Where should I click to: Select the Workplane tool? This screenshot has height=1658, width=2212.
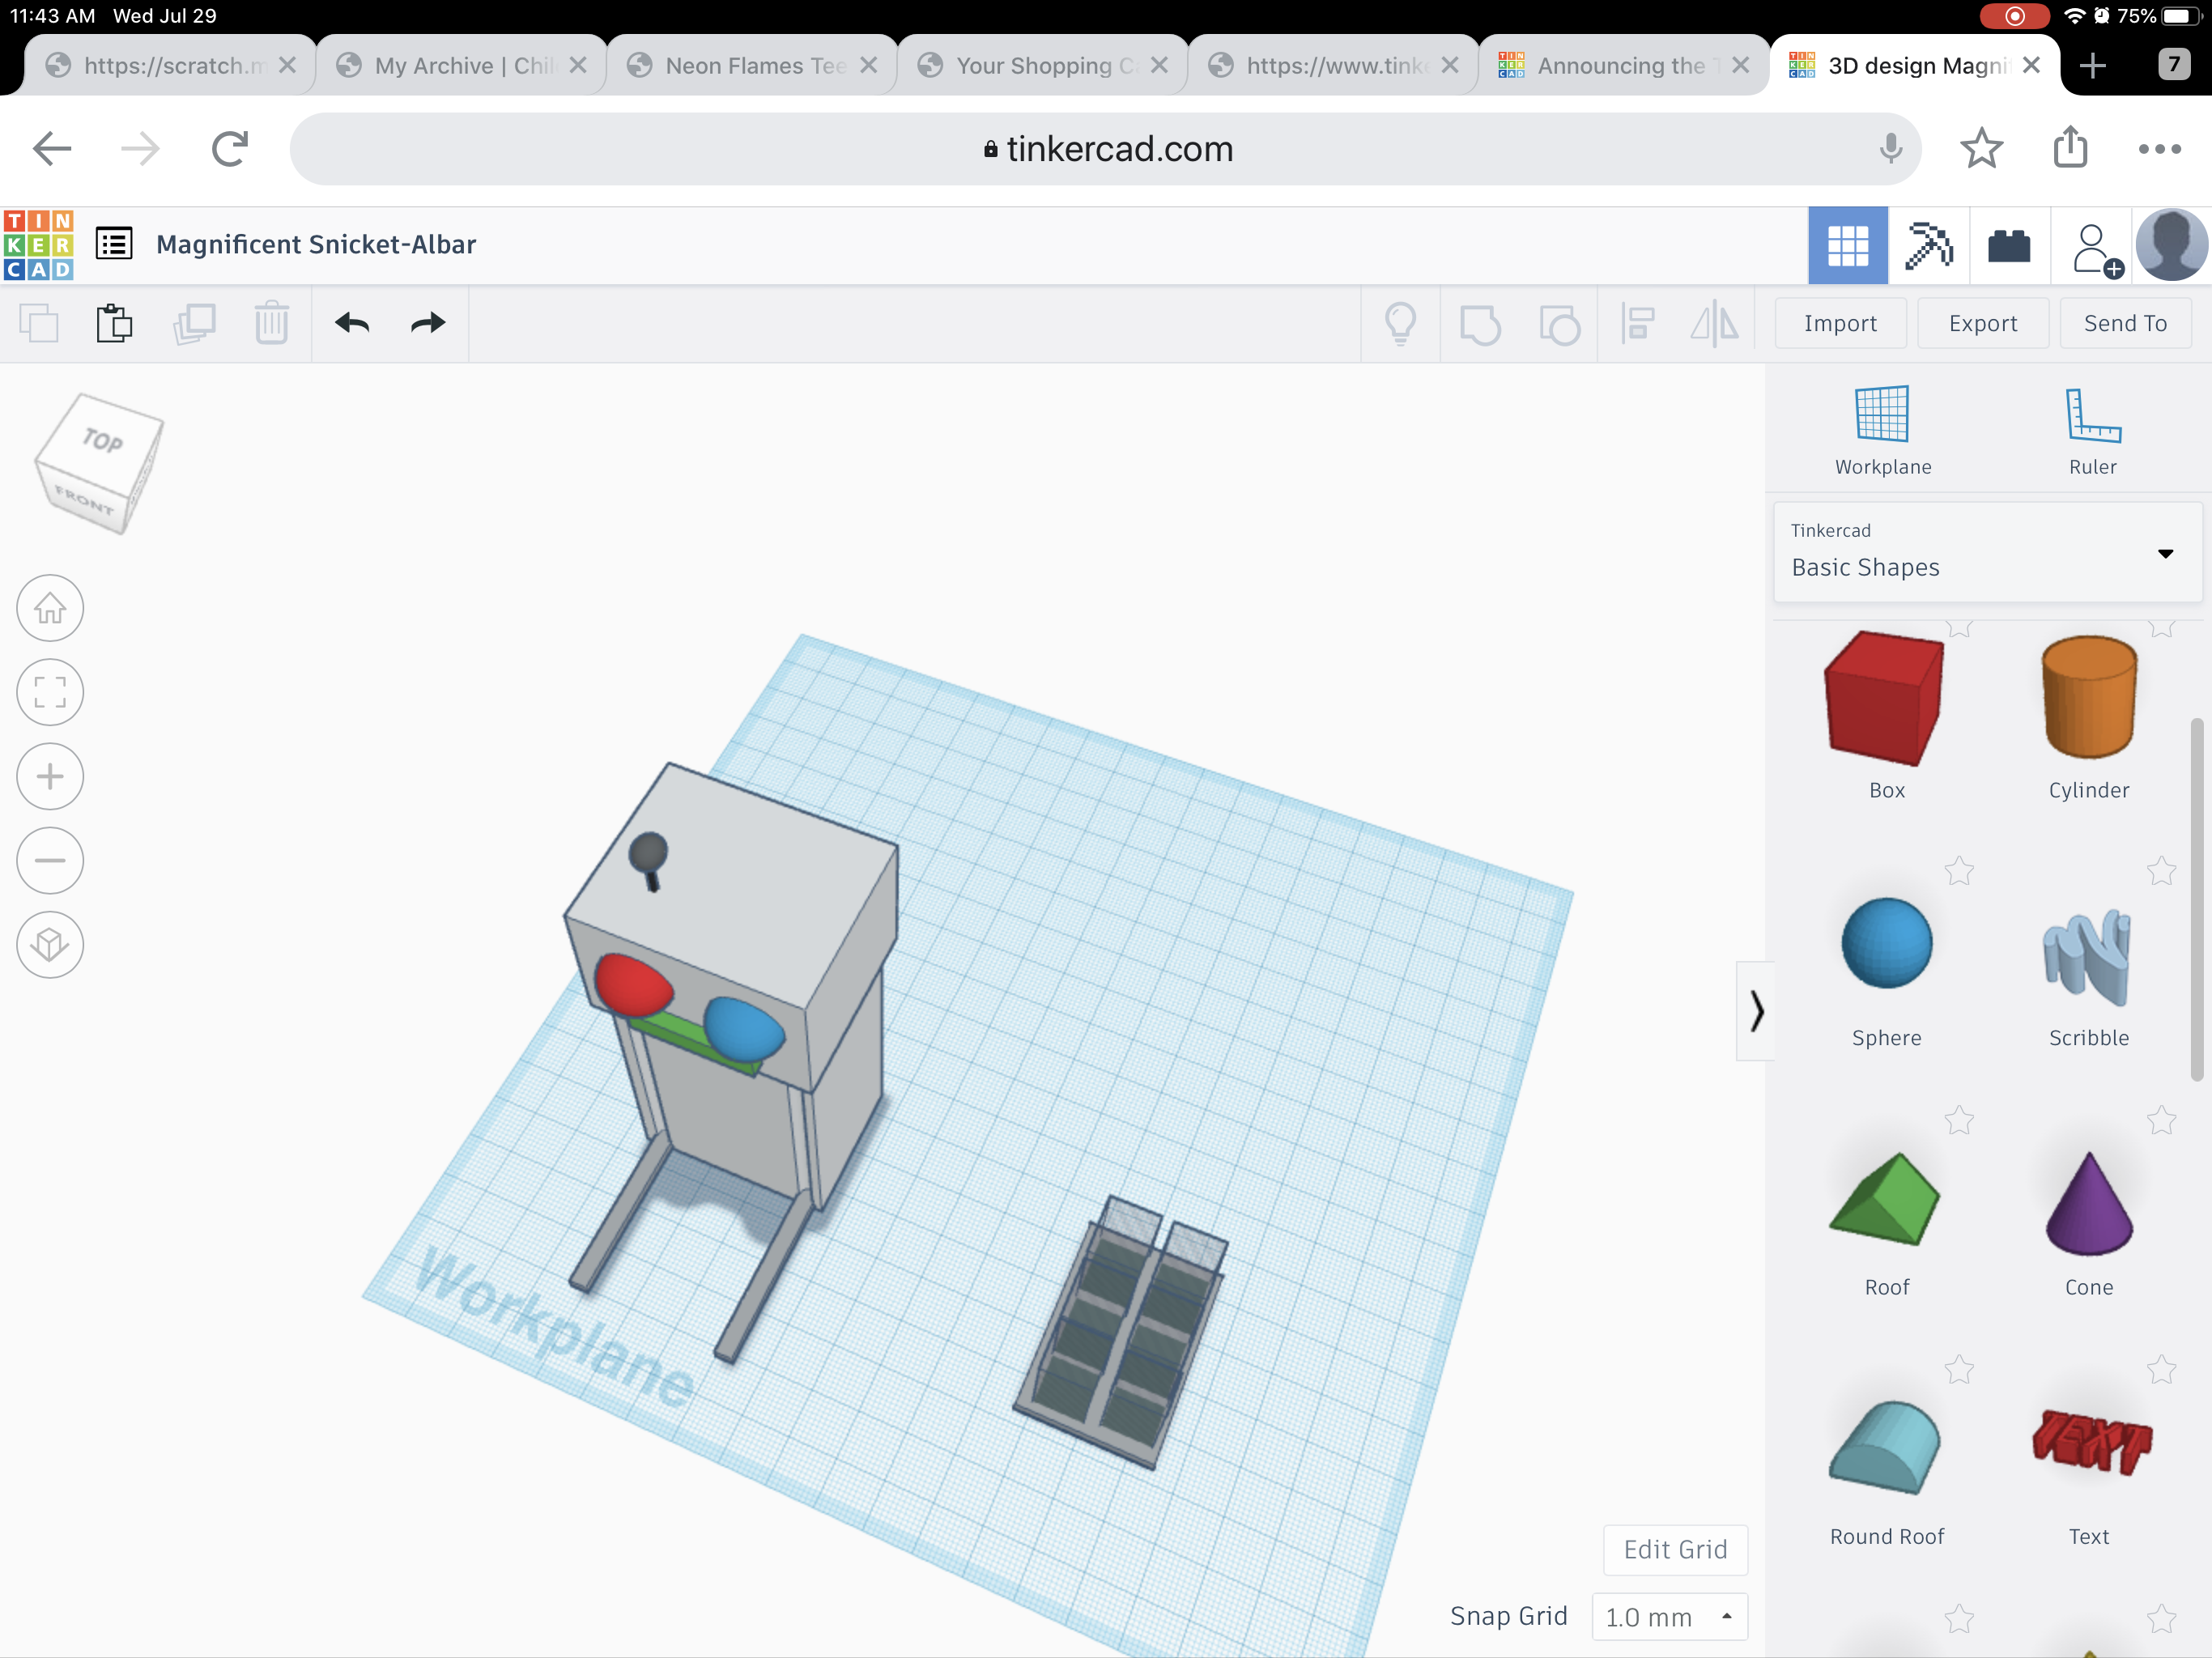point(1882,431)
